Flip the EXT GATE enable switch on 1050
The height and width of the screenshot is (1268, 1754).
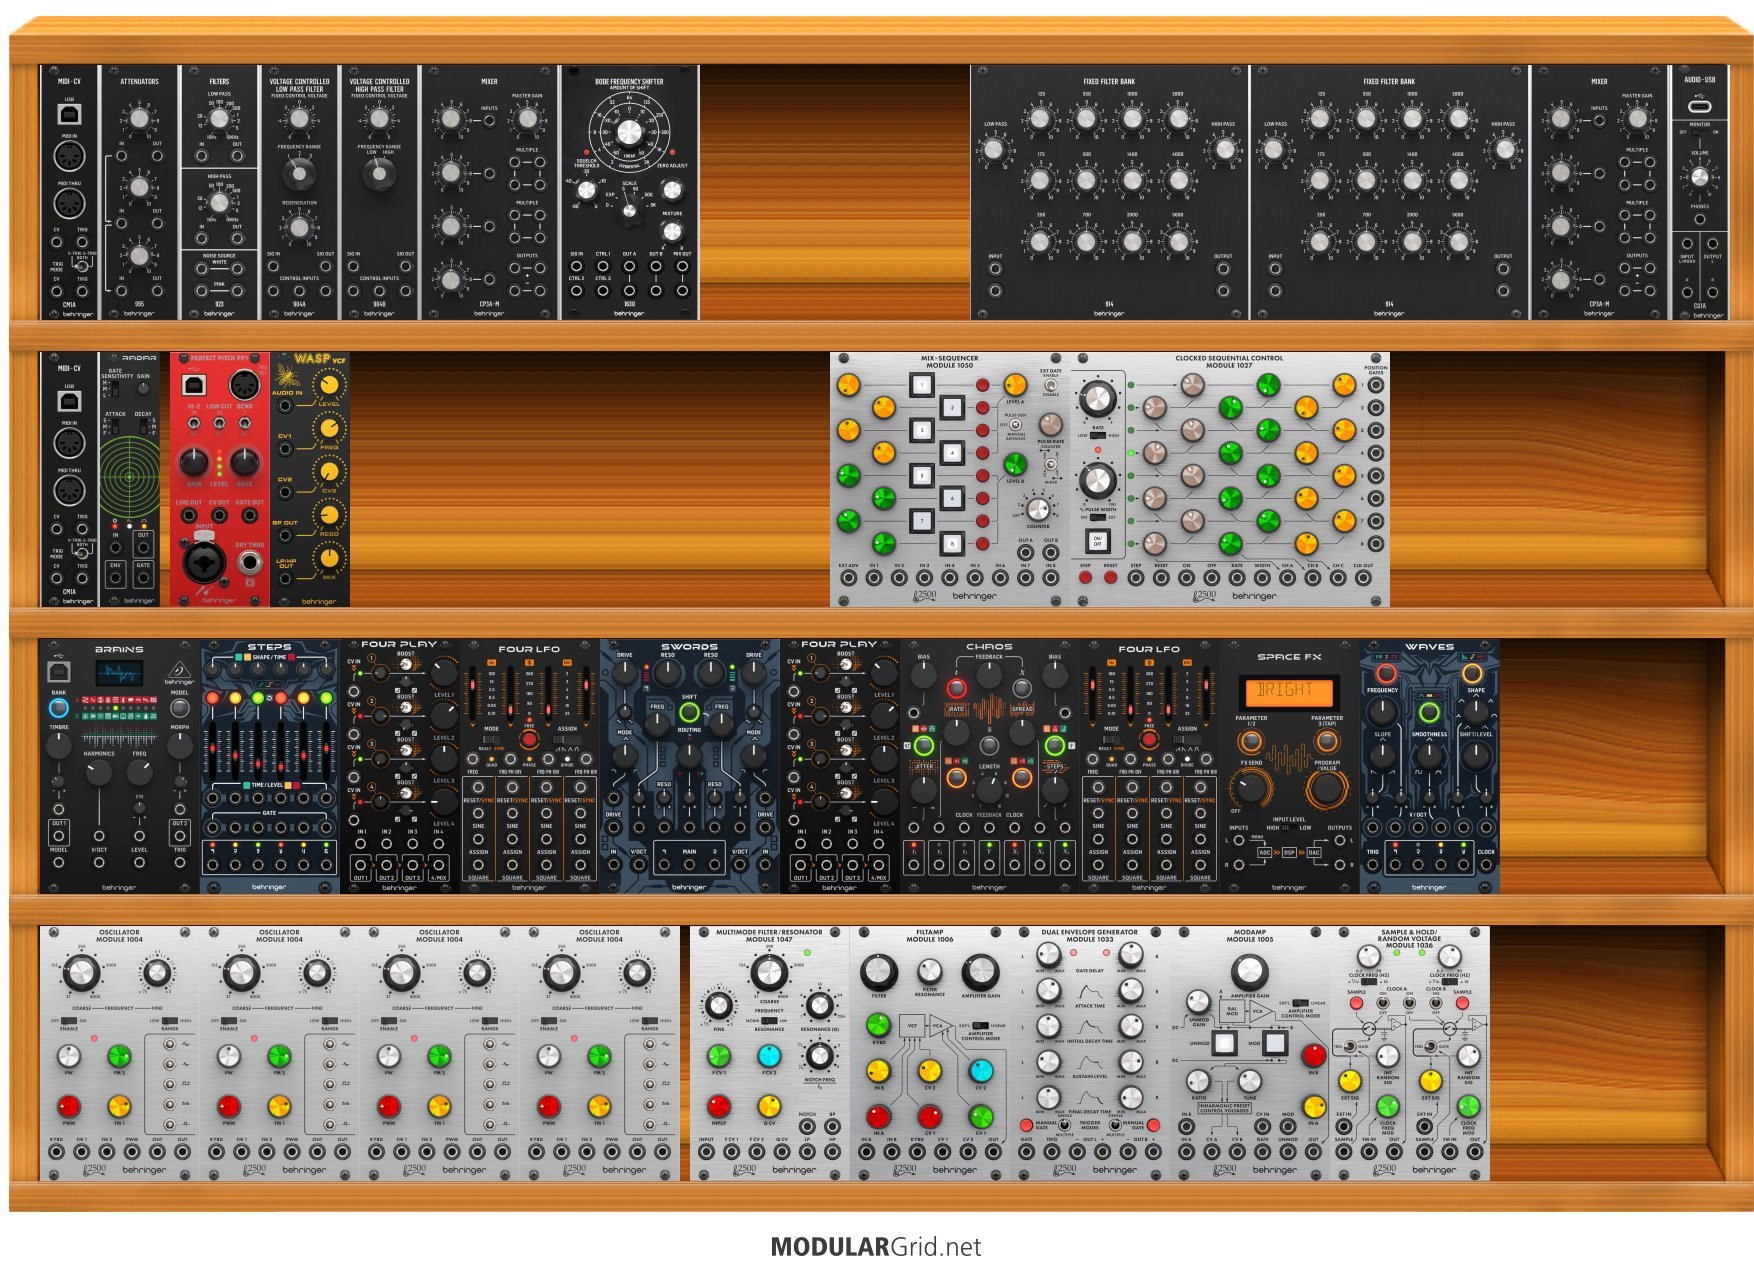[x=1051, y=385]
